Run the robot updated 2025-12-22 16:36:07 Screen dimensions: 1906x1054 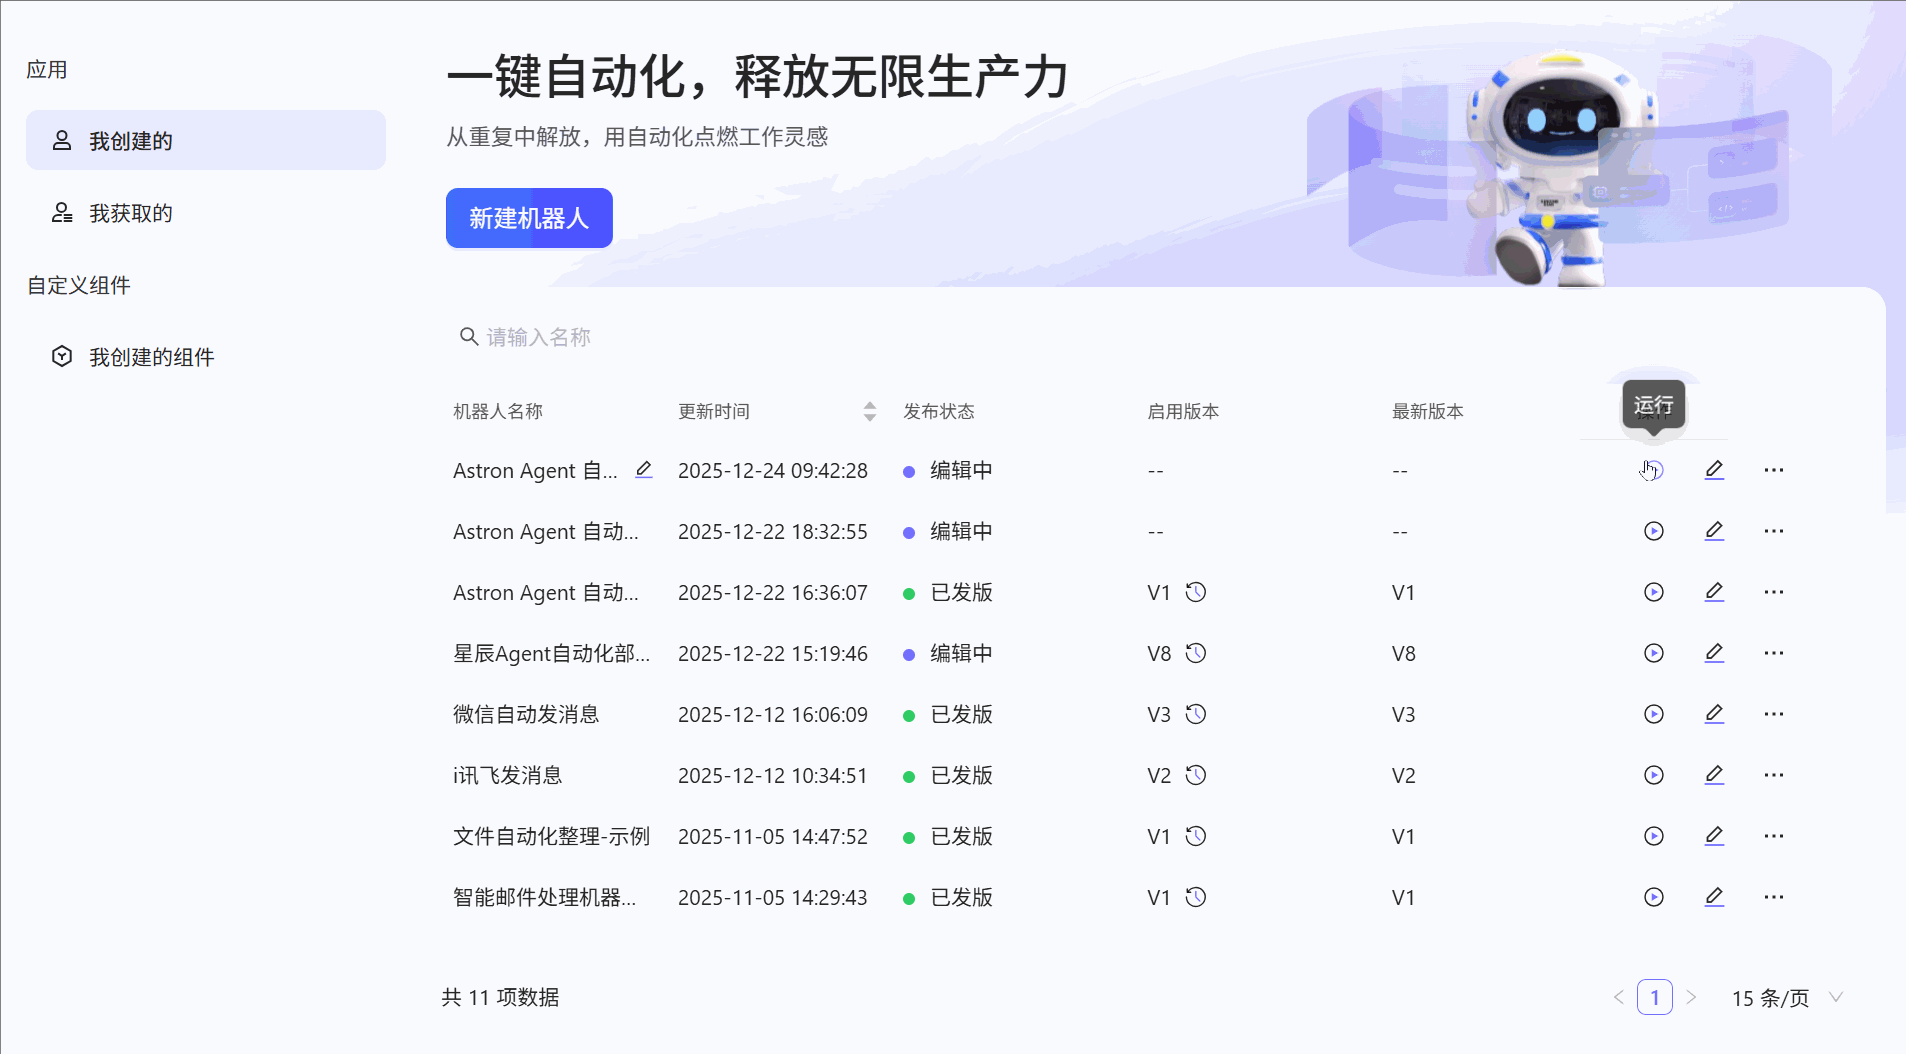coord(1654,592)
